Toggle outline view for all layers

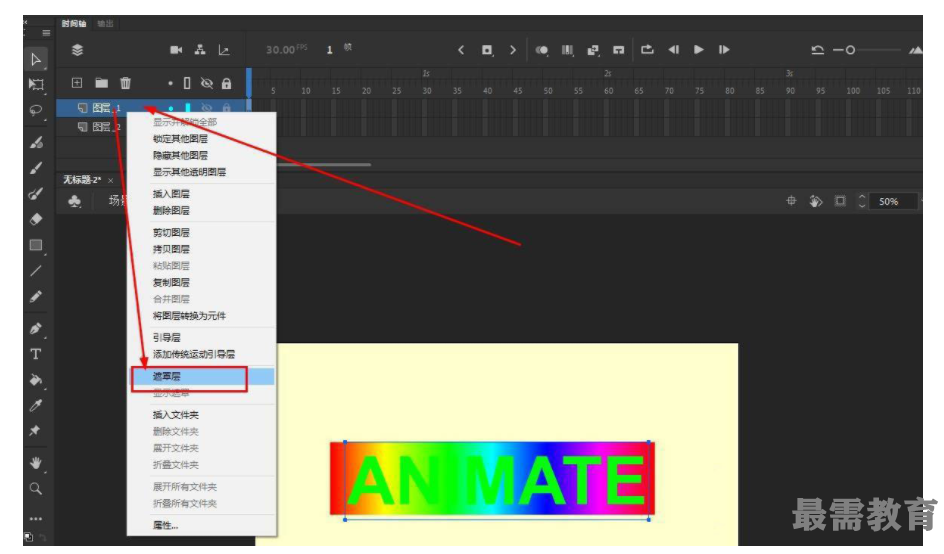(x=187, y=83)
